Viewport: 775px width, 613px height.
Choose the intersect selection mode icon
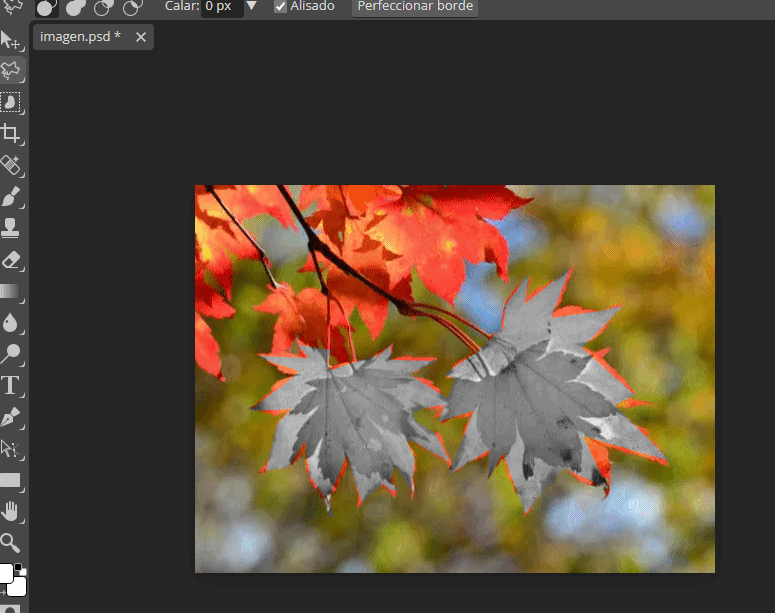click(x=132, y=7)
